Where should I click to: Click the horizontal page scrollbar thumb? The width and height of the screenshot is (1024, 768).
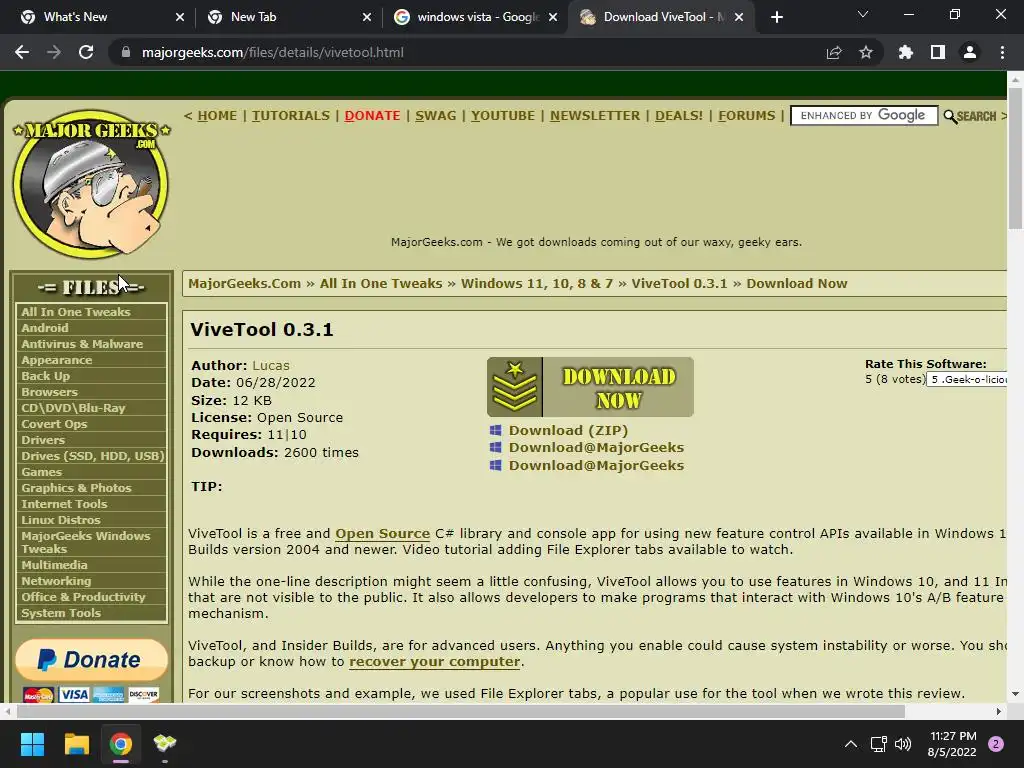click(x=460, y=711)
